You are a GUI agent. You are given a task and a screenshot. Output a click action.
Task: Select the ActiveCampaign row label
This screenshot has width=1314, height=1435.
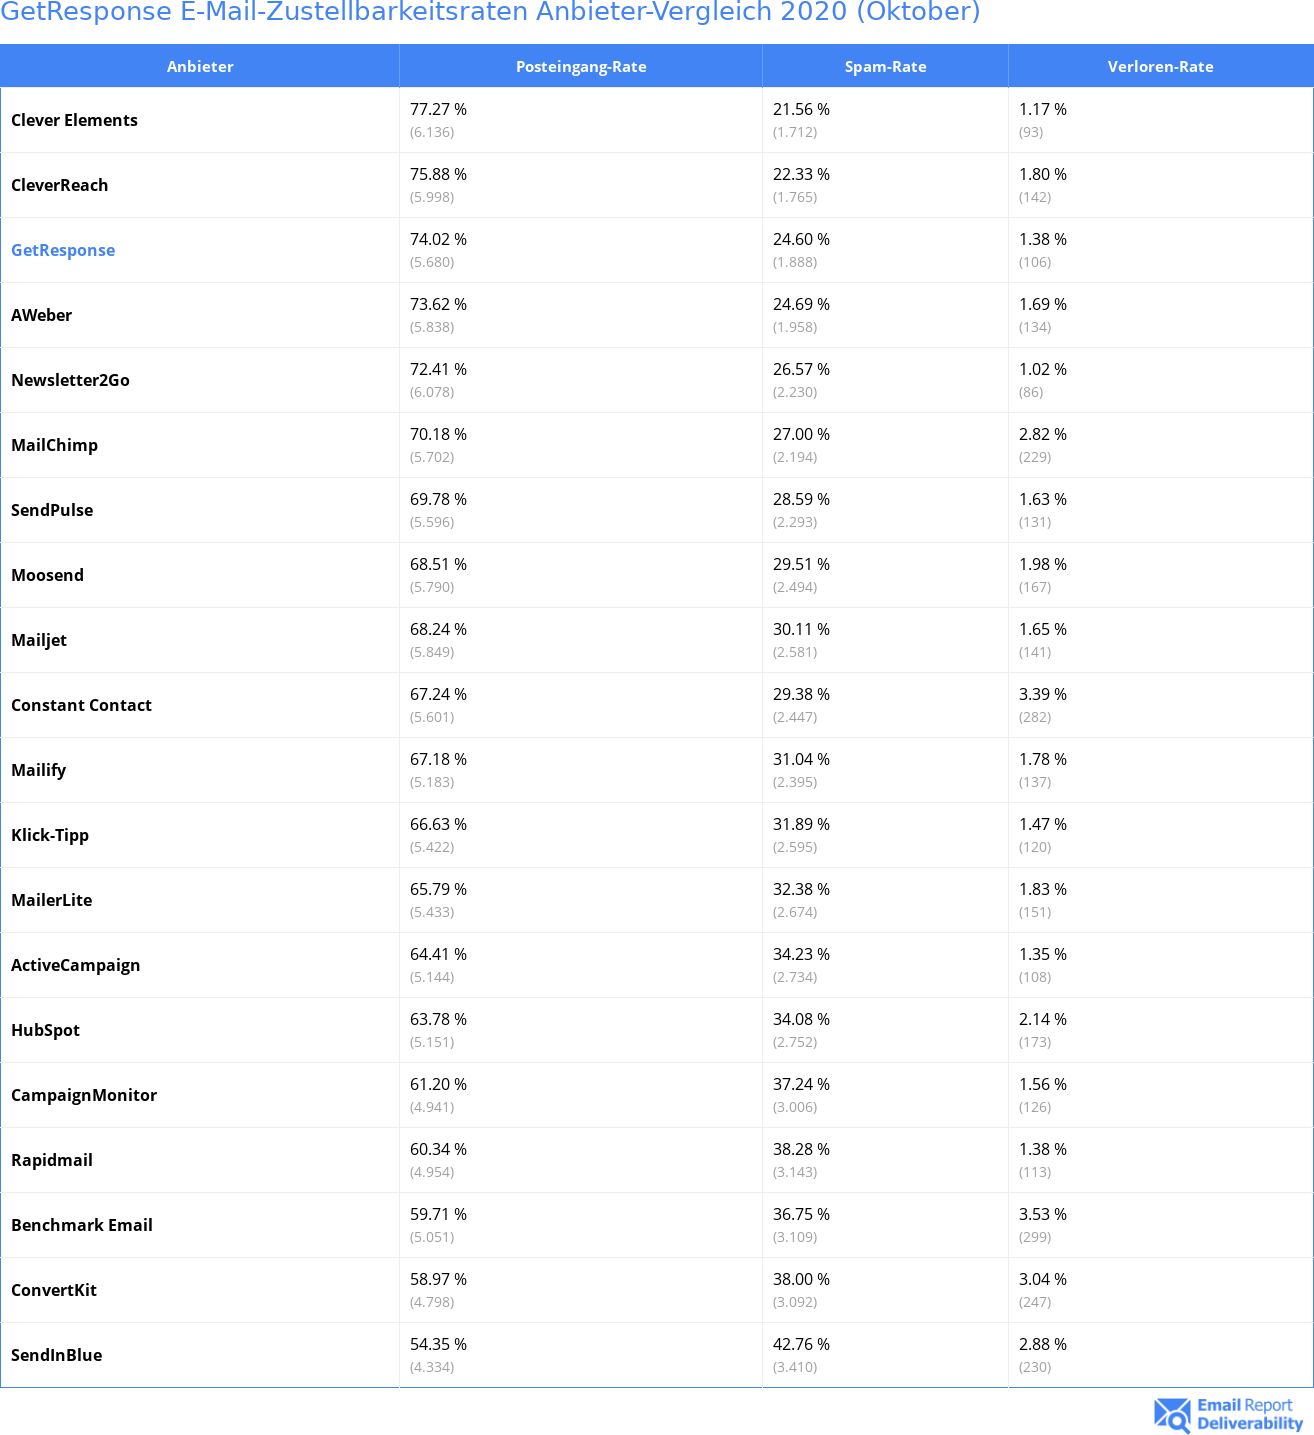[x=75, y=965]
